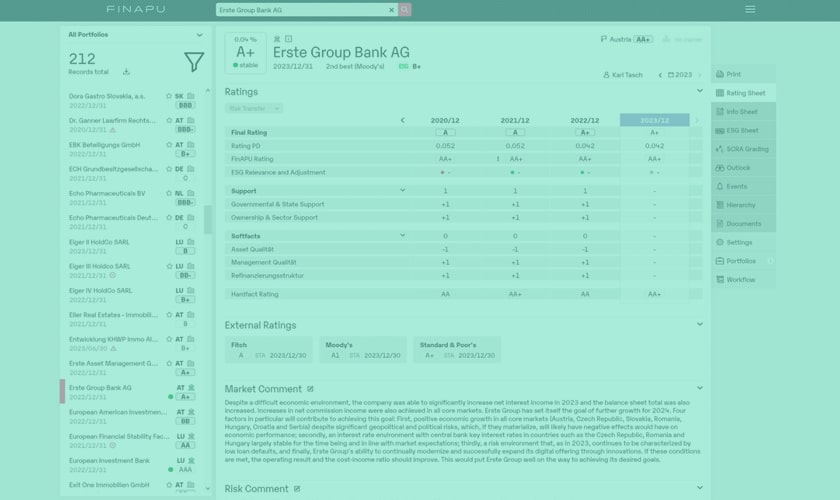Screen dimensions: 840x500
Task: Toggle star for Eller Real Estates row
Action: pos(169,315)
